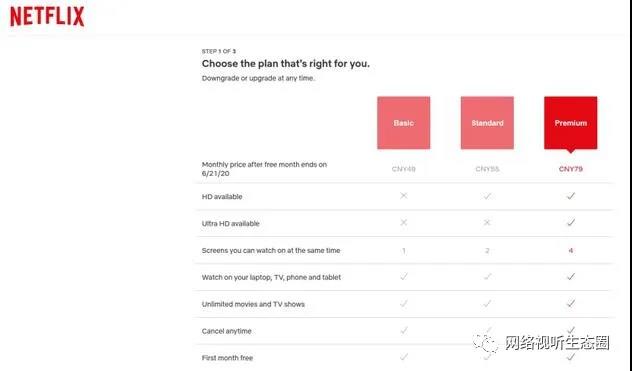632x371 pixels.
Task: Click the Standard checkmark for Unlimited movies row
Action: pos(487,303)
